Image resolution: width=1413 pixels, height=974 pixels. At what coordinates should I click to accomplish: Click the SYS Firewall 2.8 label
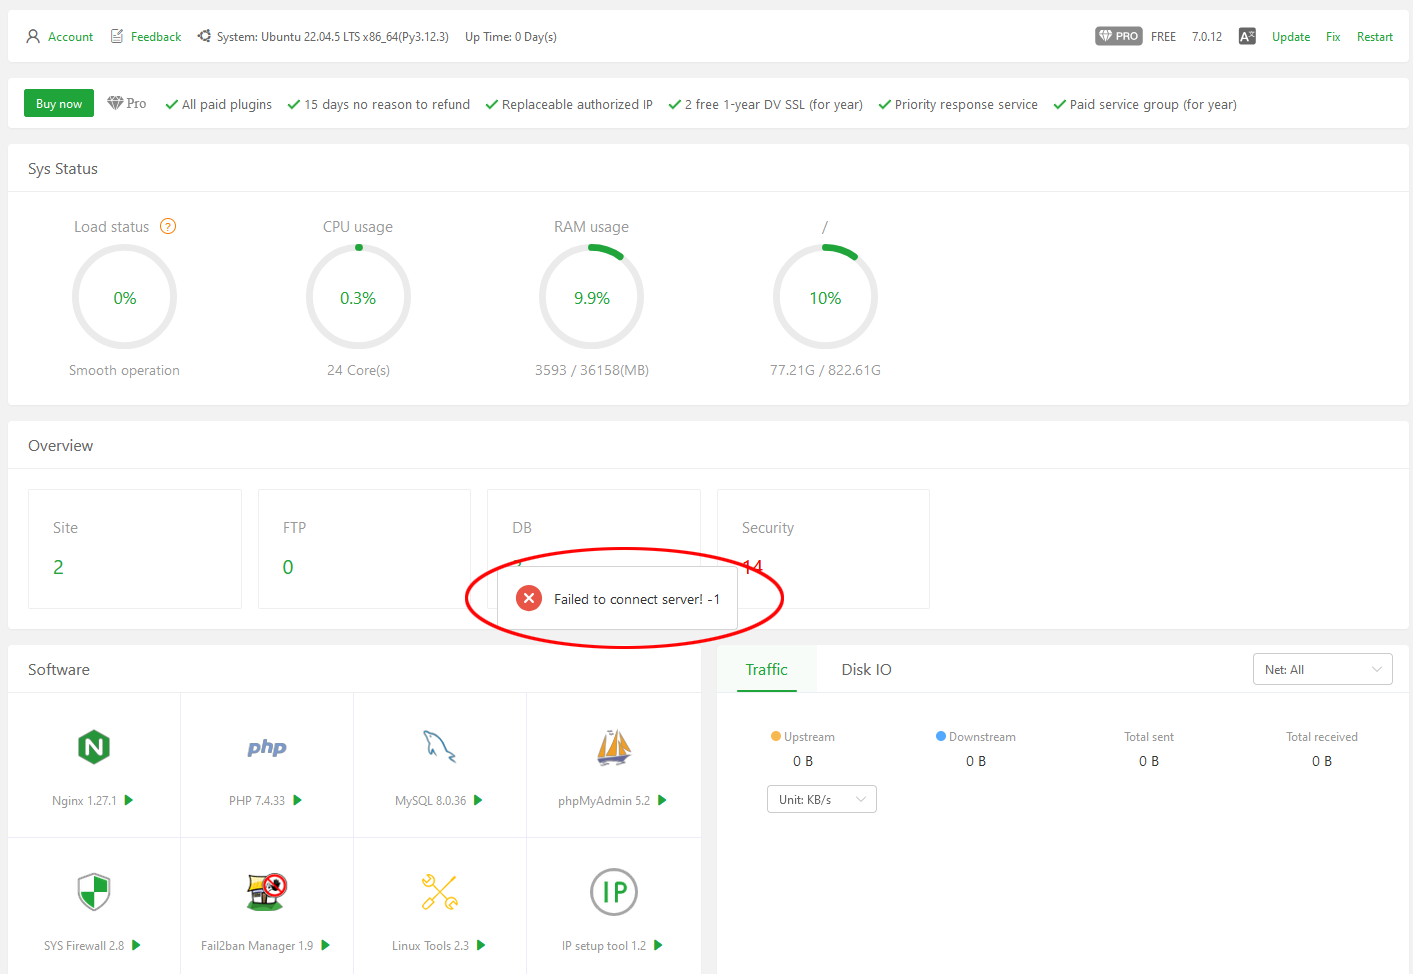pos(84,946)
